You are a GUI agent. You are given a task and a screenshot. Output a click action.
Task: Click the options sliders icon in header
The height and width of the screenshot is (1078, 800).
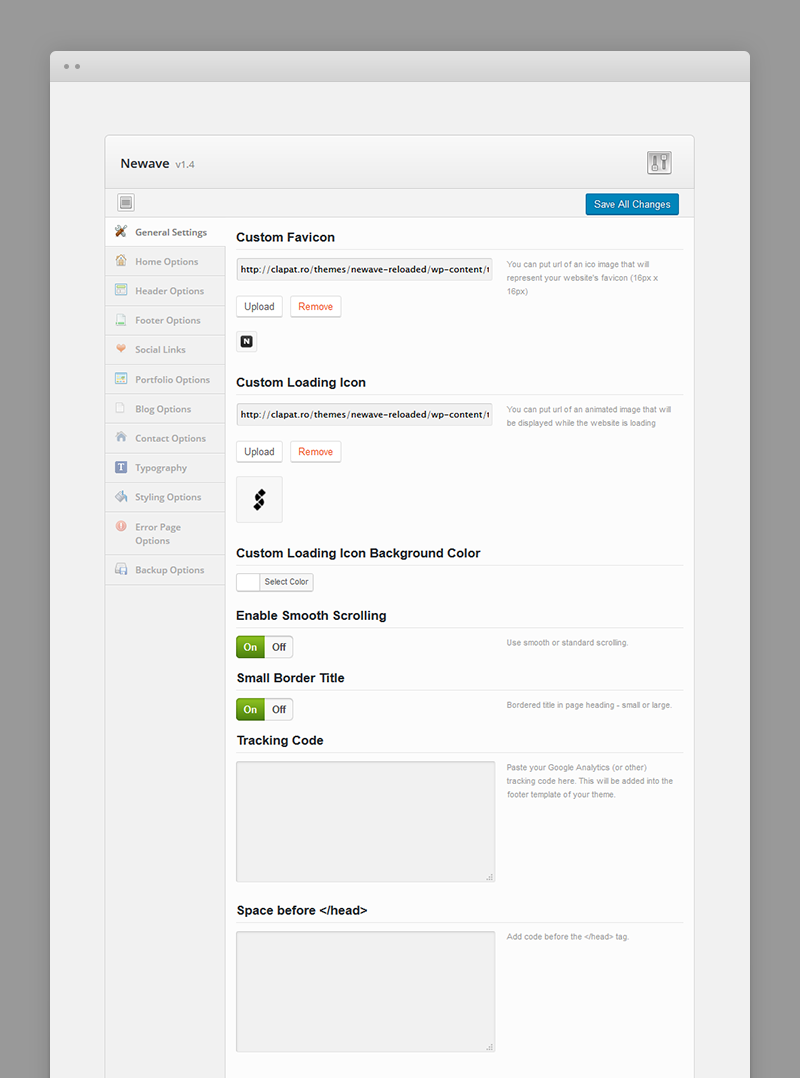(659, 163)
